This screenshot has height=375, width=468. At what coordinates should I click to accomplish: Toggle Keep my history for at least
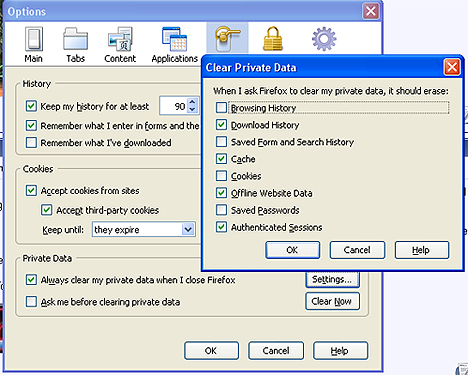click(31, 106)
